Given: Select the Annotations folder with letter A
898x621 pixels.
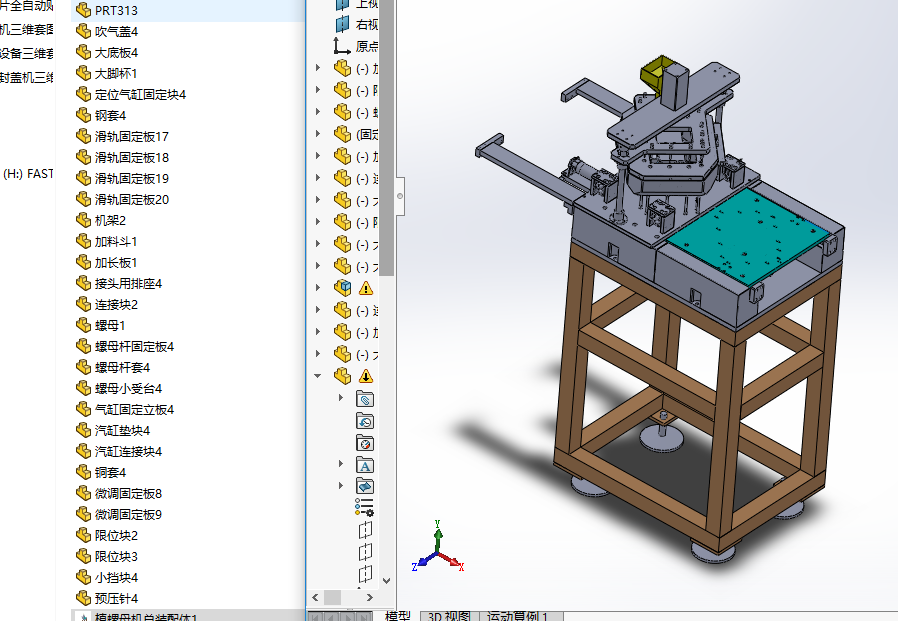Looking at the screenshot, I should 365,465.
